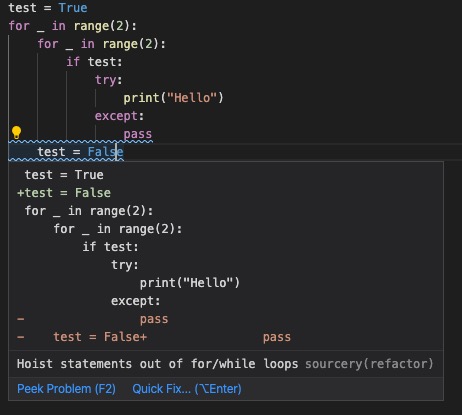Click 'if test:' in the hover diff

(110, 247)
